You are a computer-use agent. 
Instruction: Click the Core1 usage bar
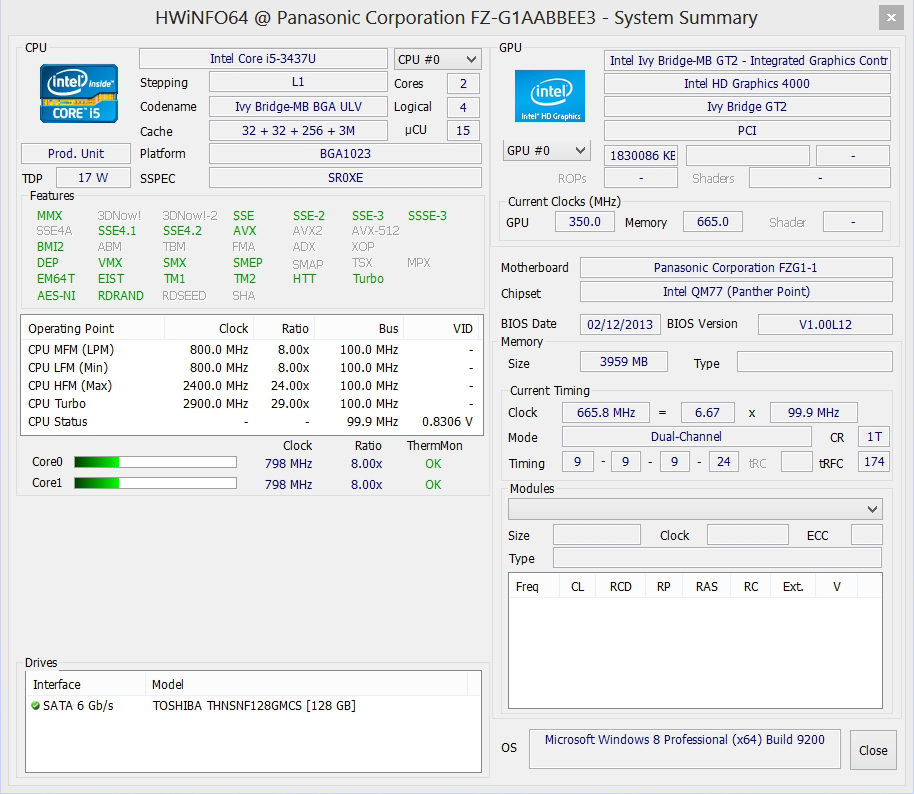[155, 484]
